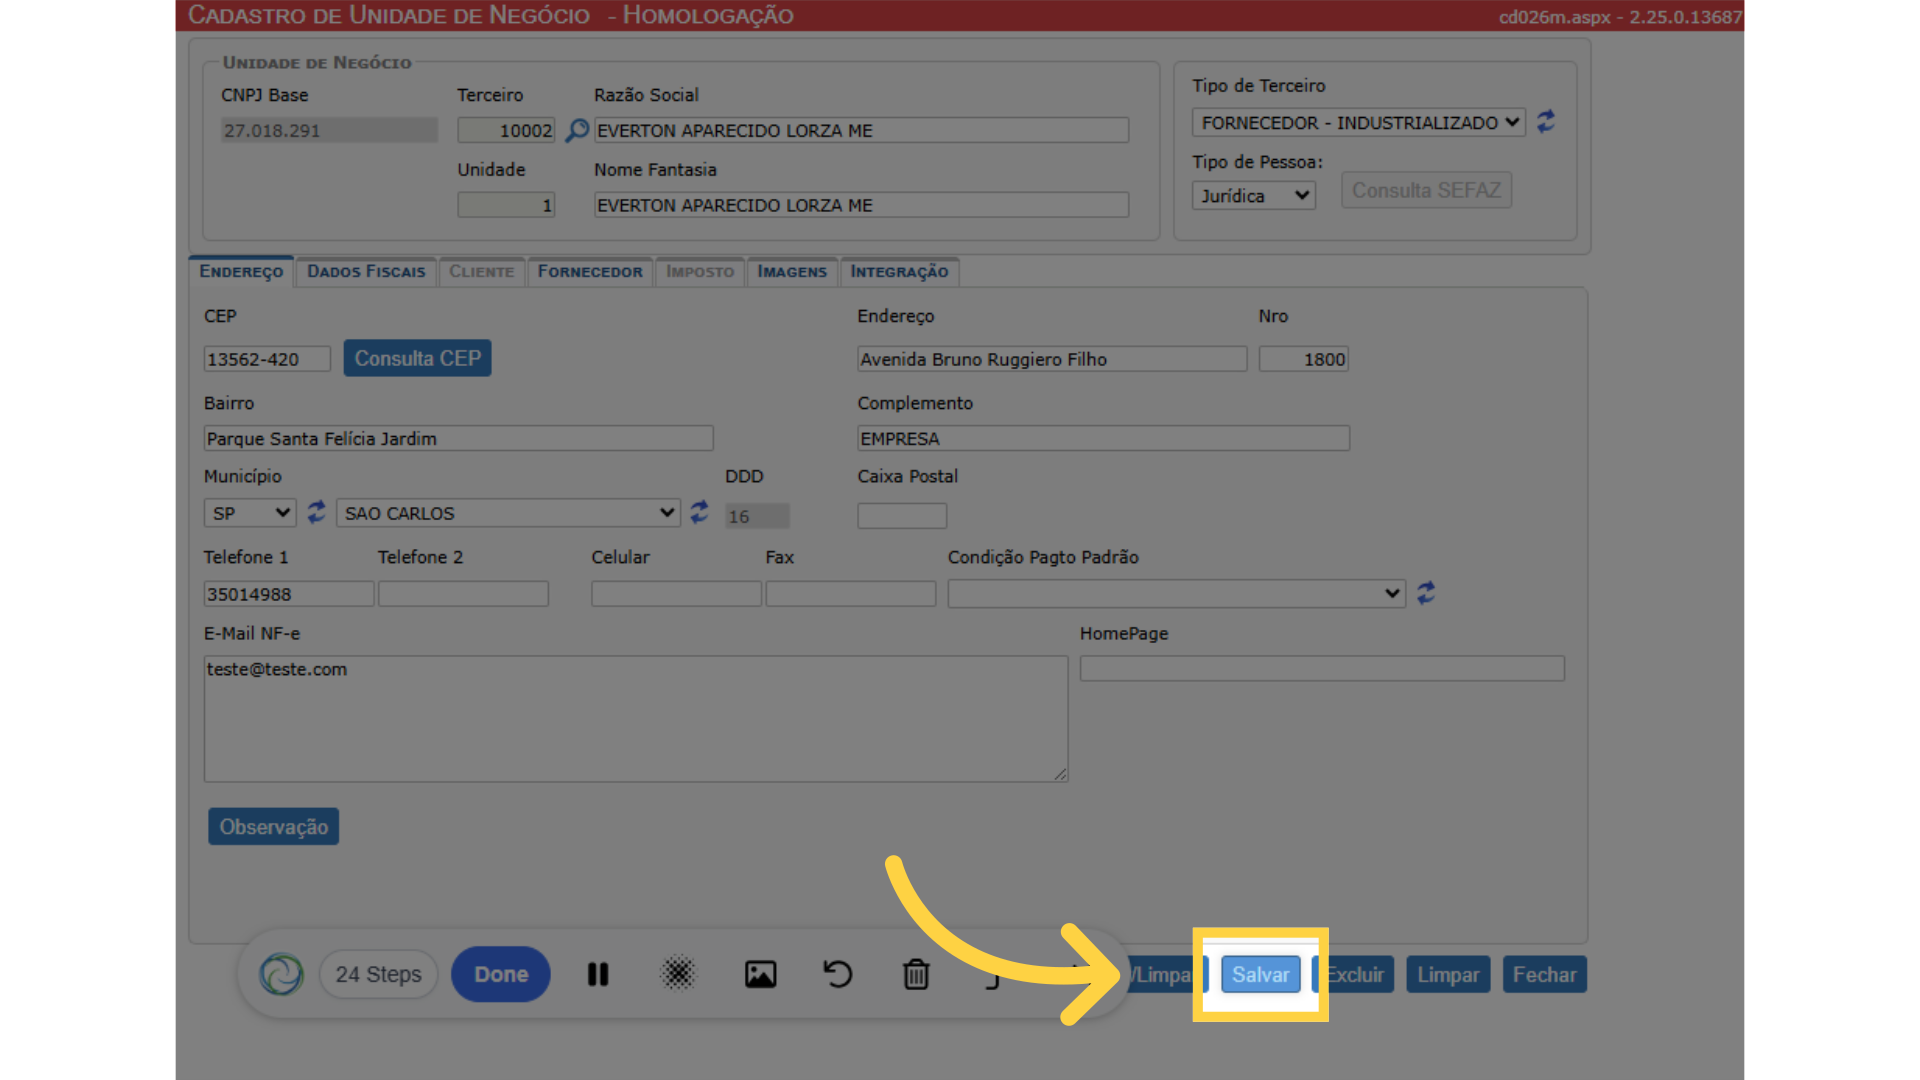Switch to the Cliente tab
The height and width of the screenshot is (1080, 1920).
pos(482,271)
